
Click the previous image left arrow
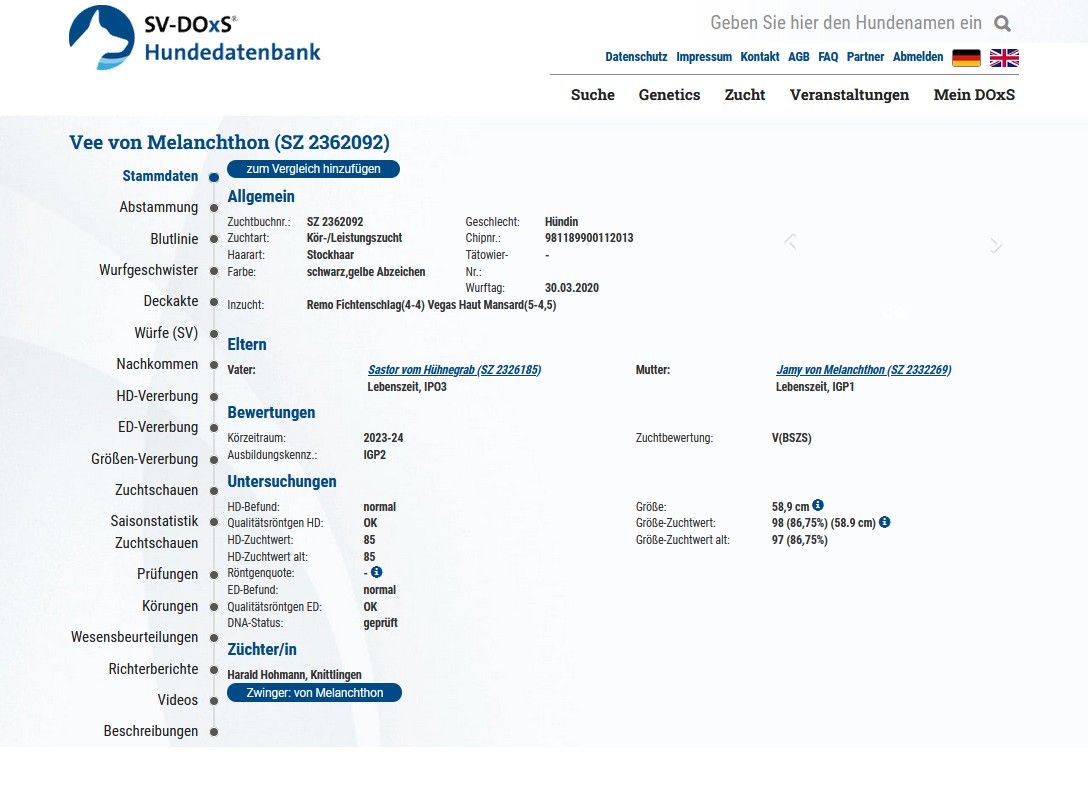(x=790, y=242)
